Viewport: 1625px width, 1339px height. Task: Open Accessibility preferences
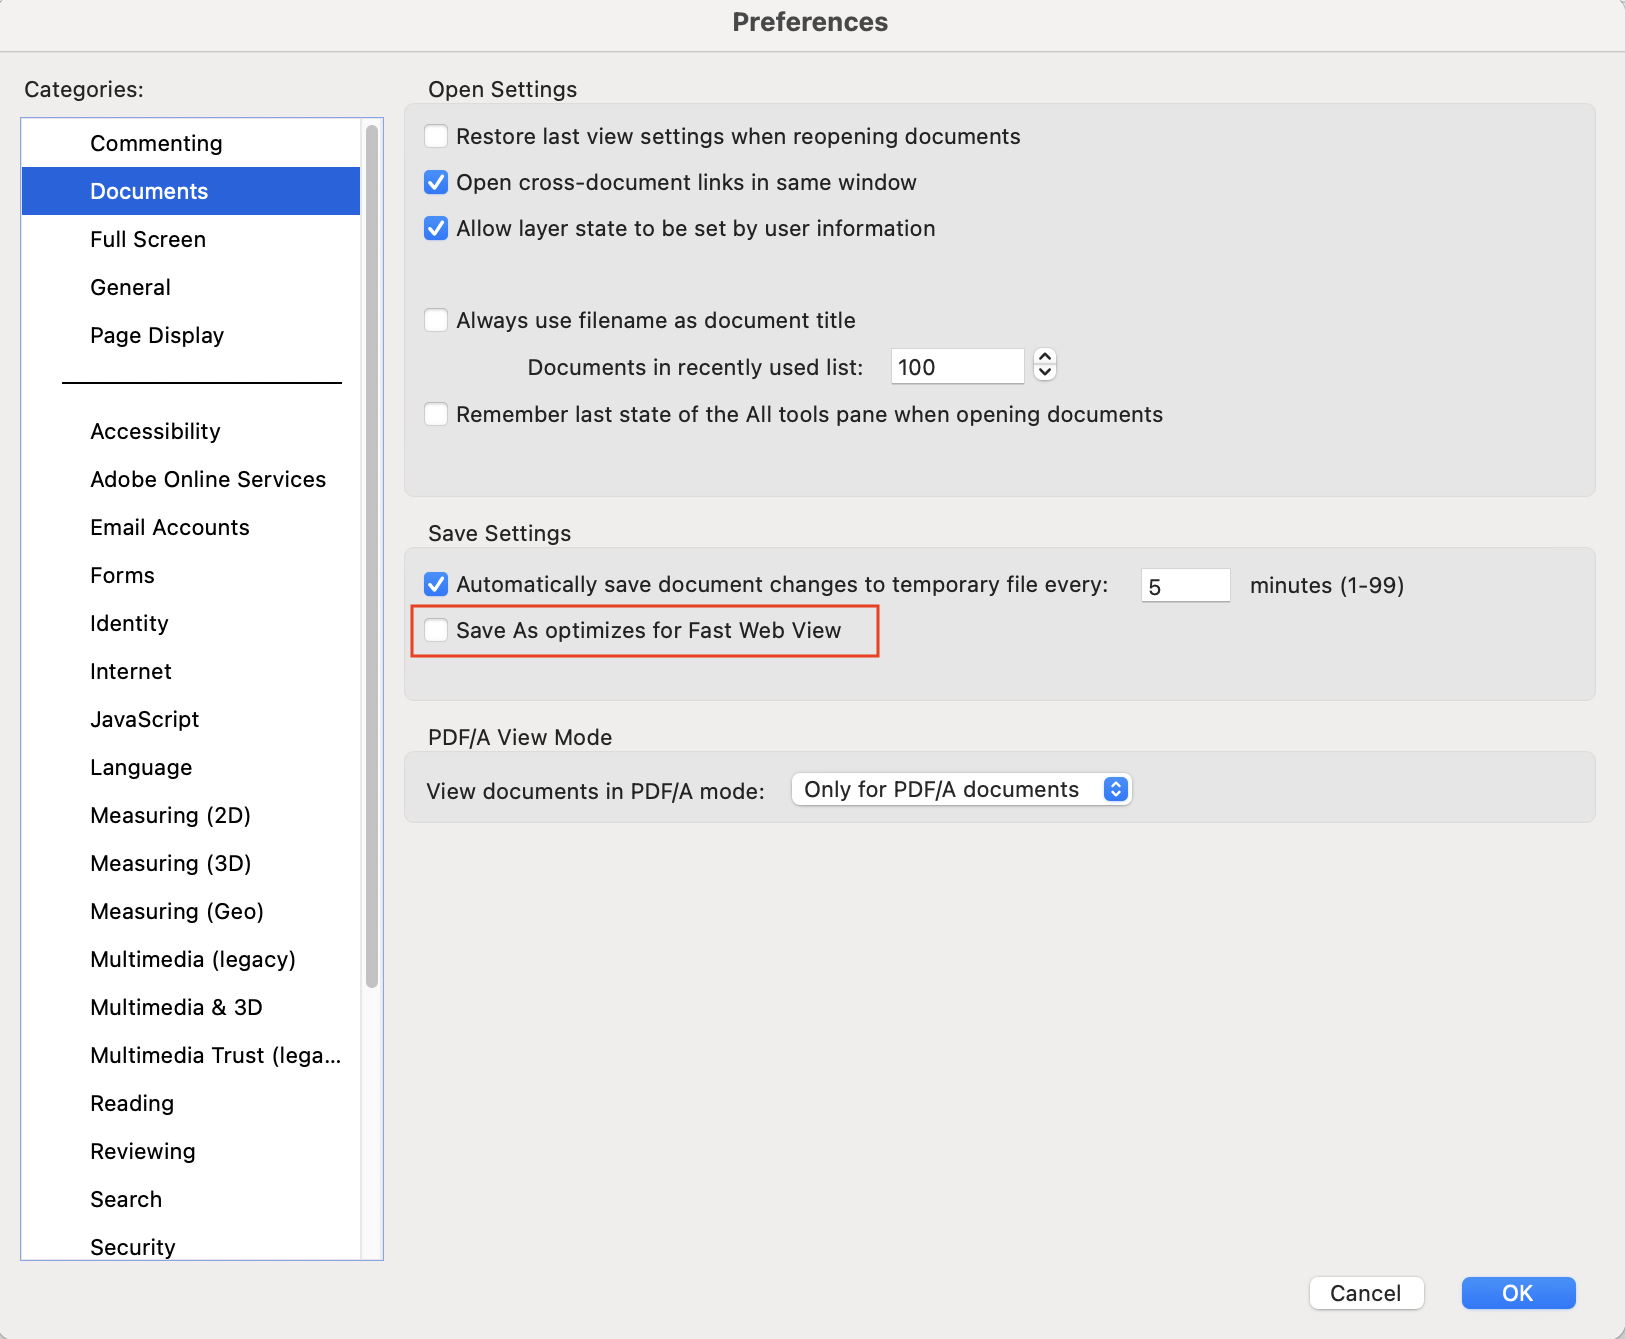click(155, 431)
